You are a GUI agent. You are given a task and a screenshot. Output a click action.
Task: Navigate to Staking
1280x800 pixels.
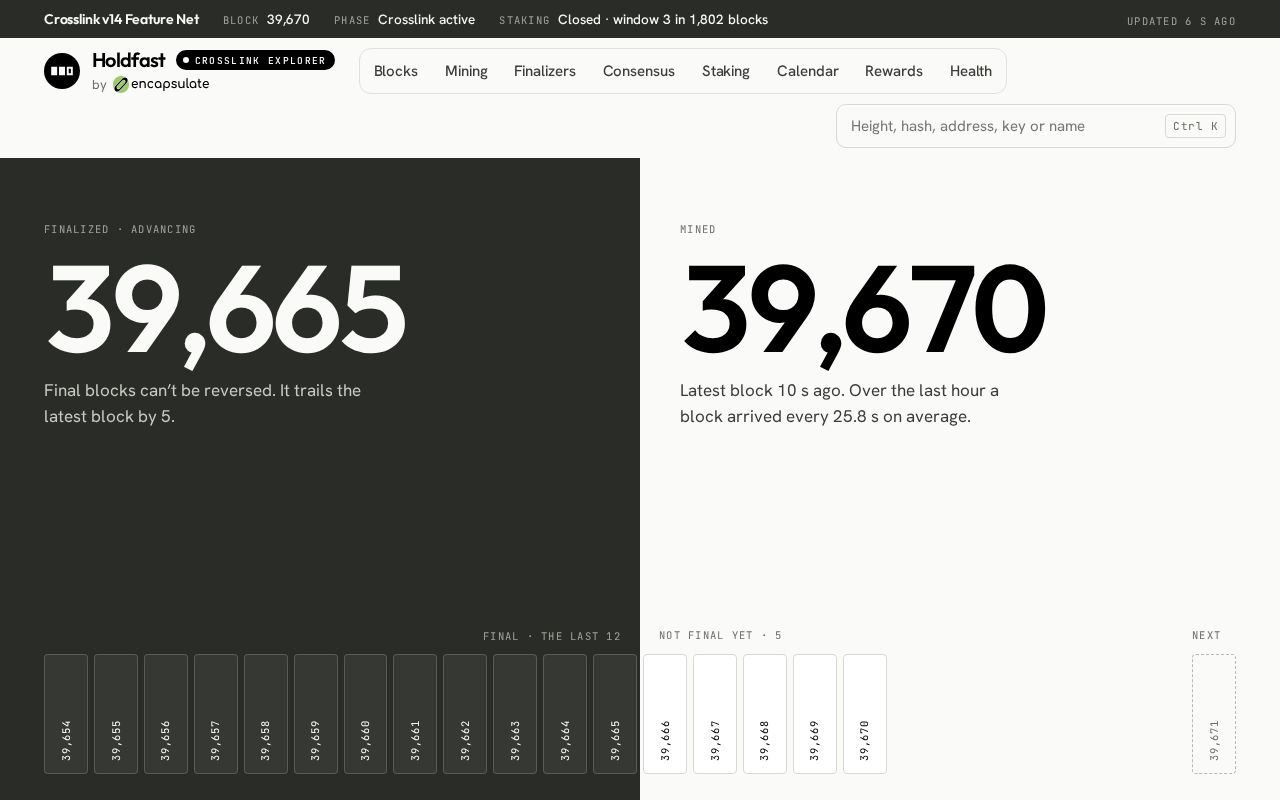726,71
